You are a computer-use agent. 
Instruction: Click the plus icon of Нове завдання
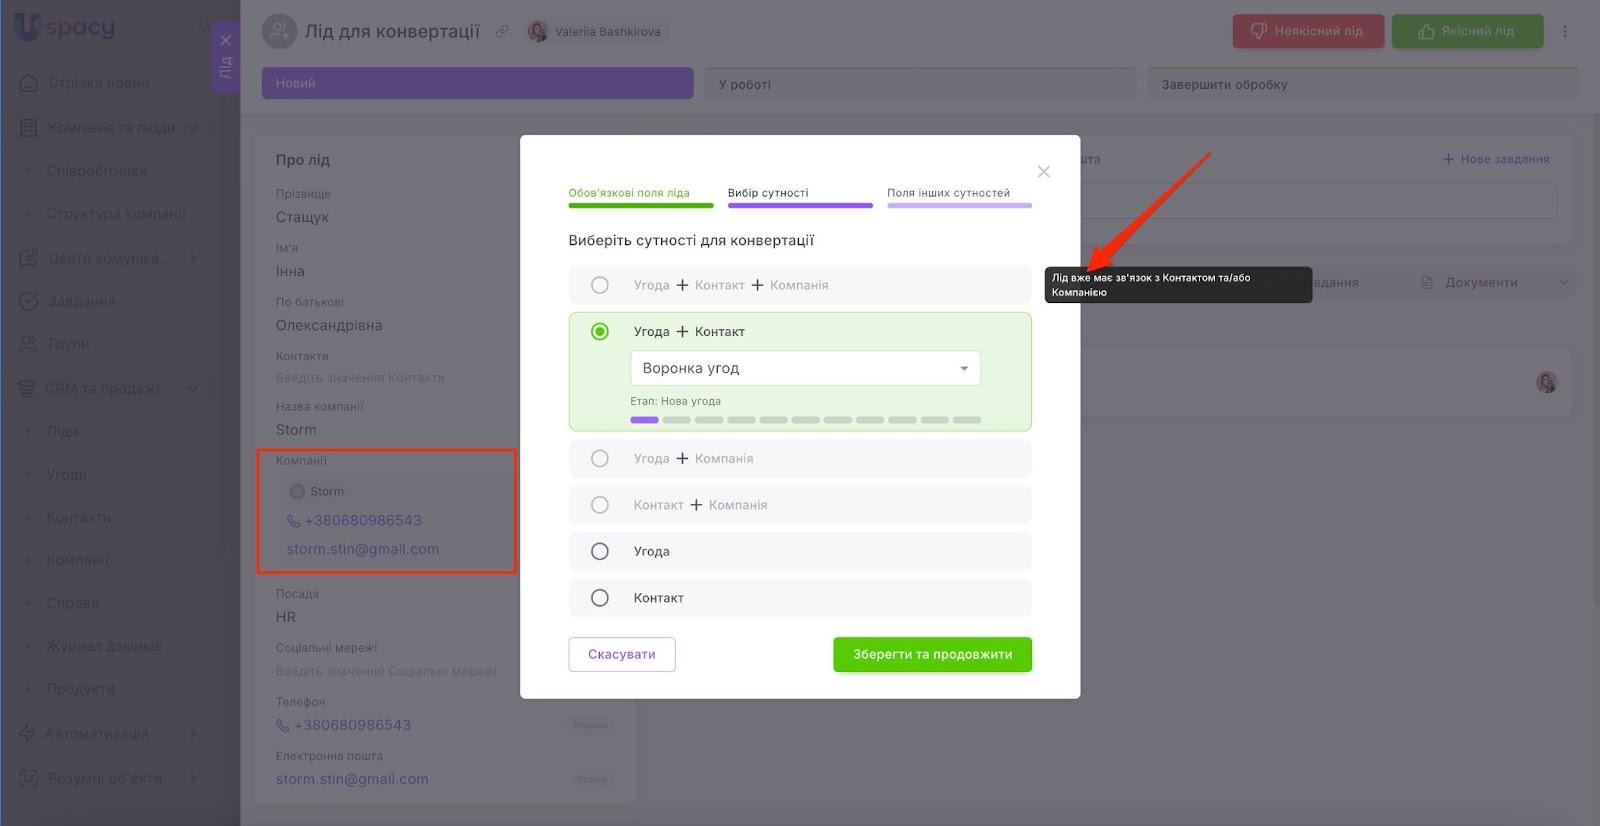(x=1448, y=159)
